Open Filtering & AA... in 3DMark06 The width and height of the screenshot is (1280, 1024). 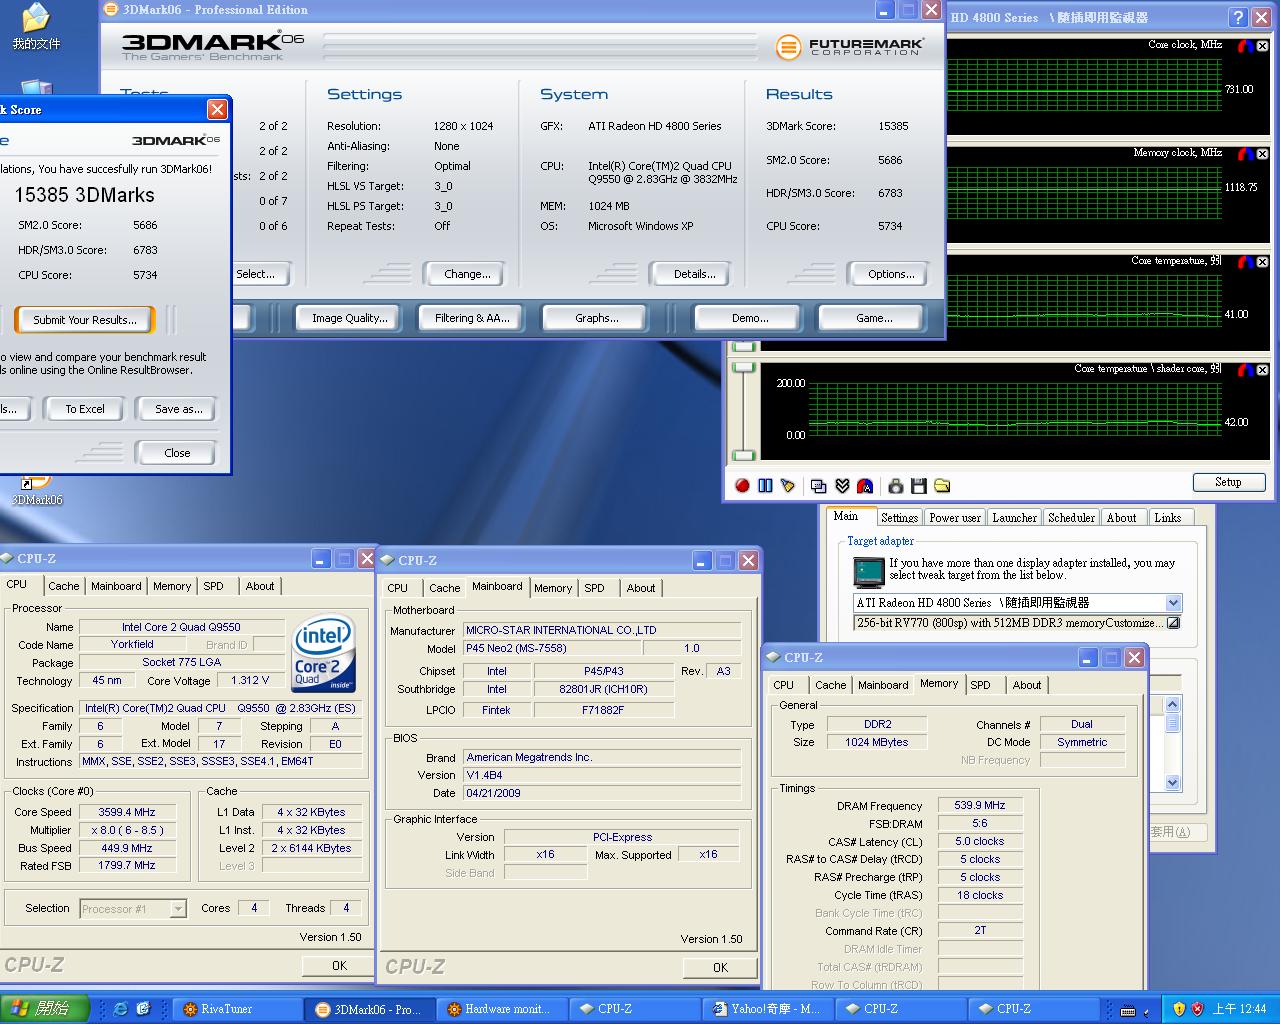coord(472,318)
